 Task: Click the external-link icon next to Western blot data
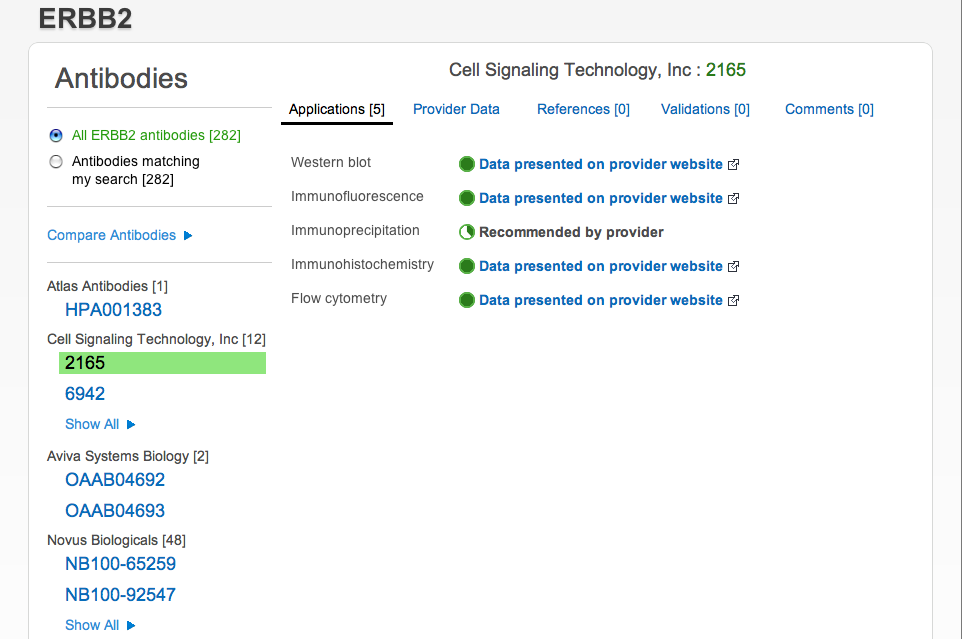point(733,164)
